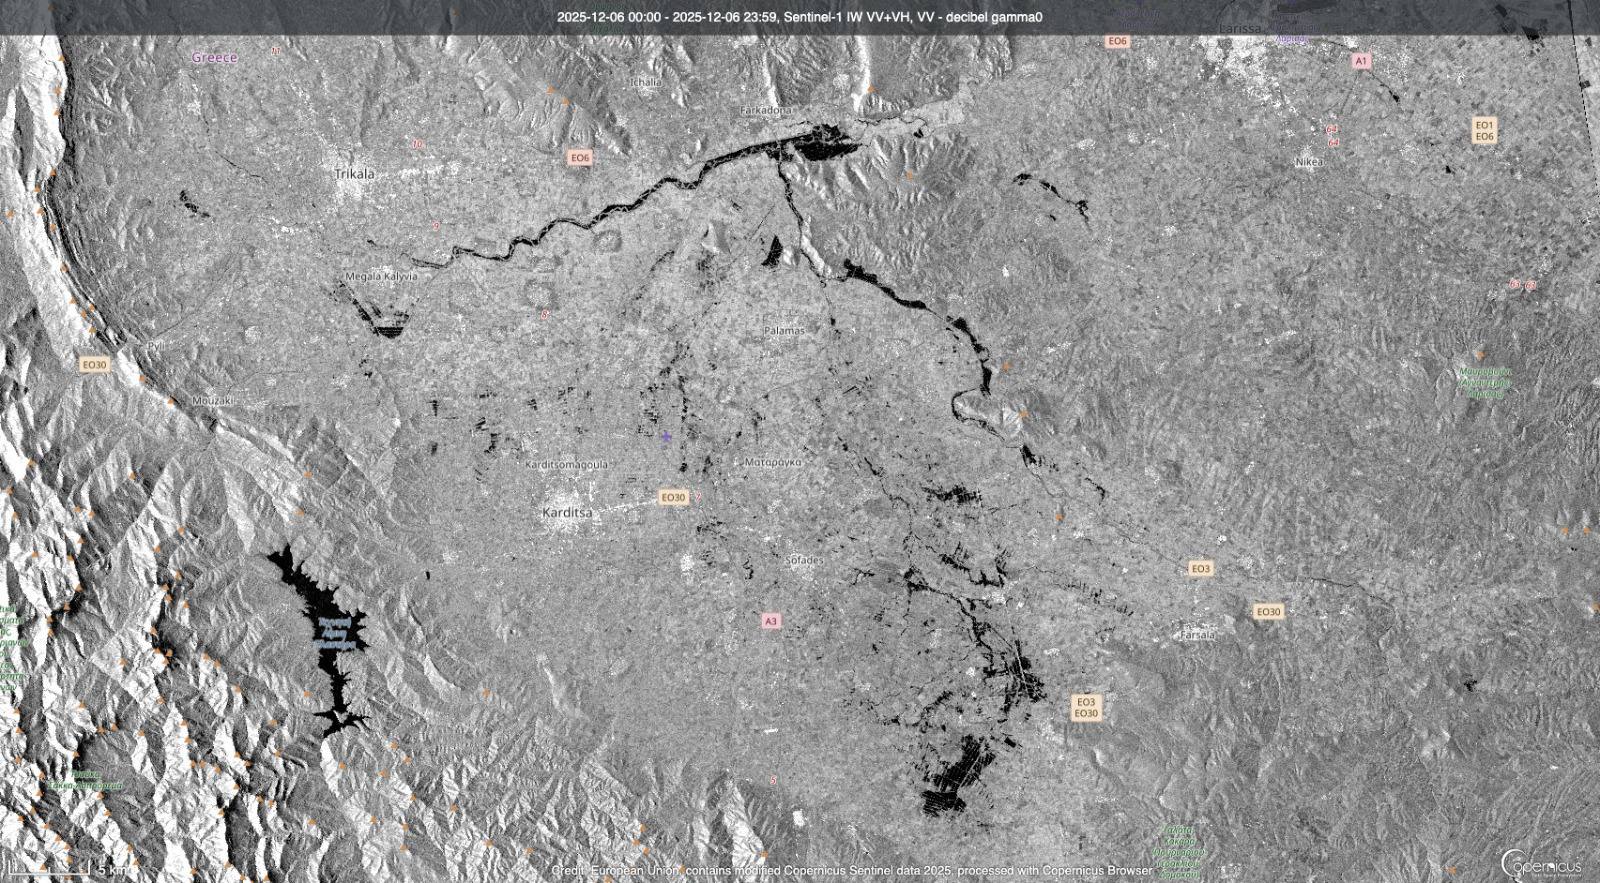Click the Copernicus logo in the corner
1600x883 pixels.
(x=1541, y=863)
